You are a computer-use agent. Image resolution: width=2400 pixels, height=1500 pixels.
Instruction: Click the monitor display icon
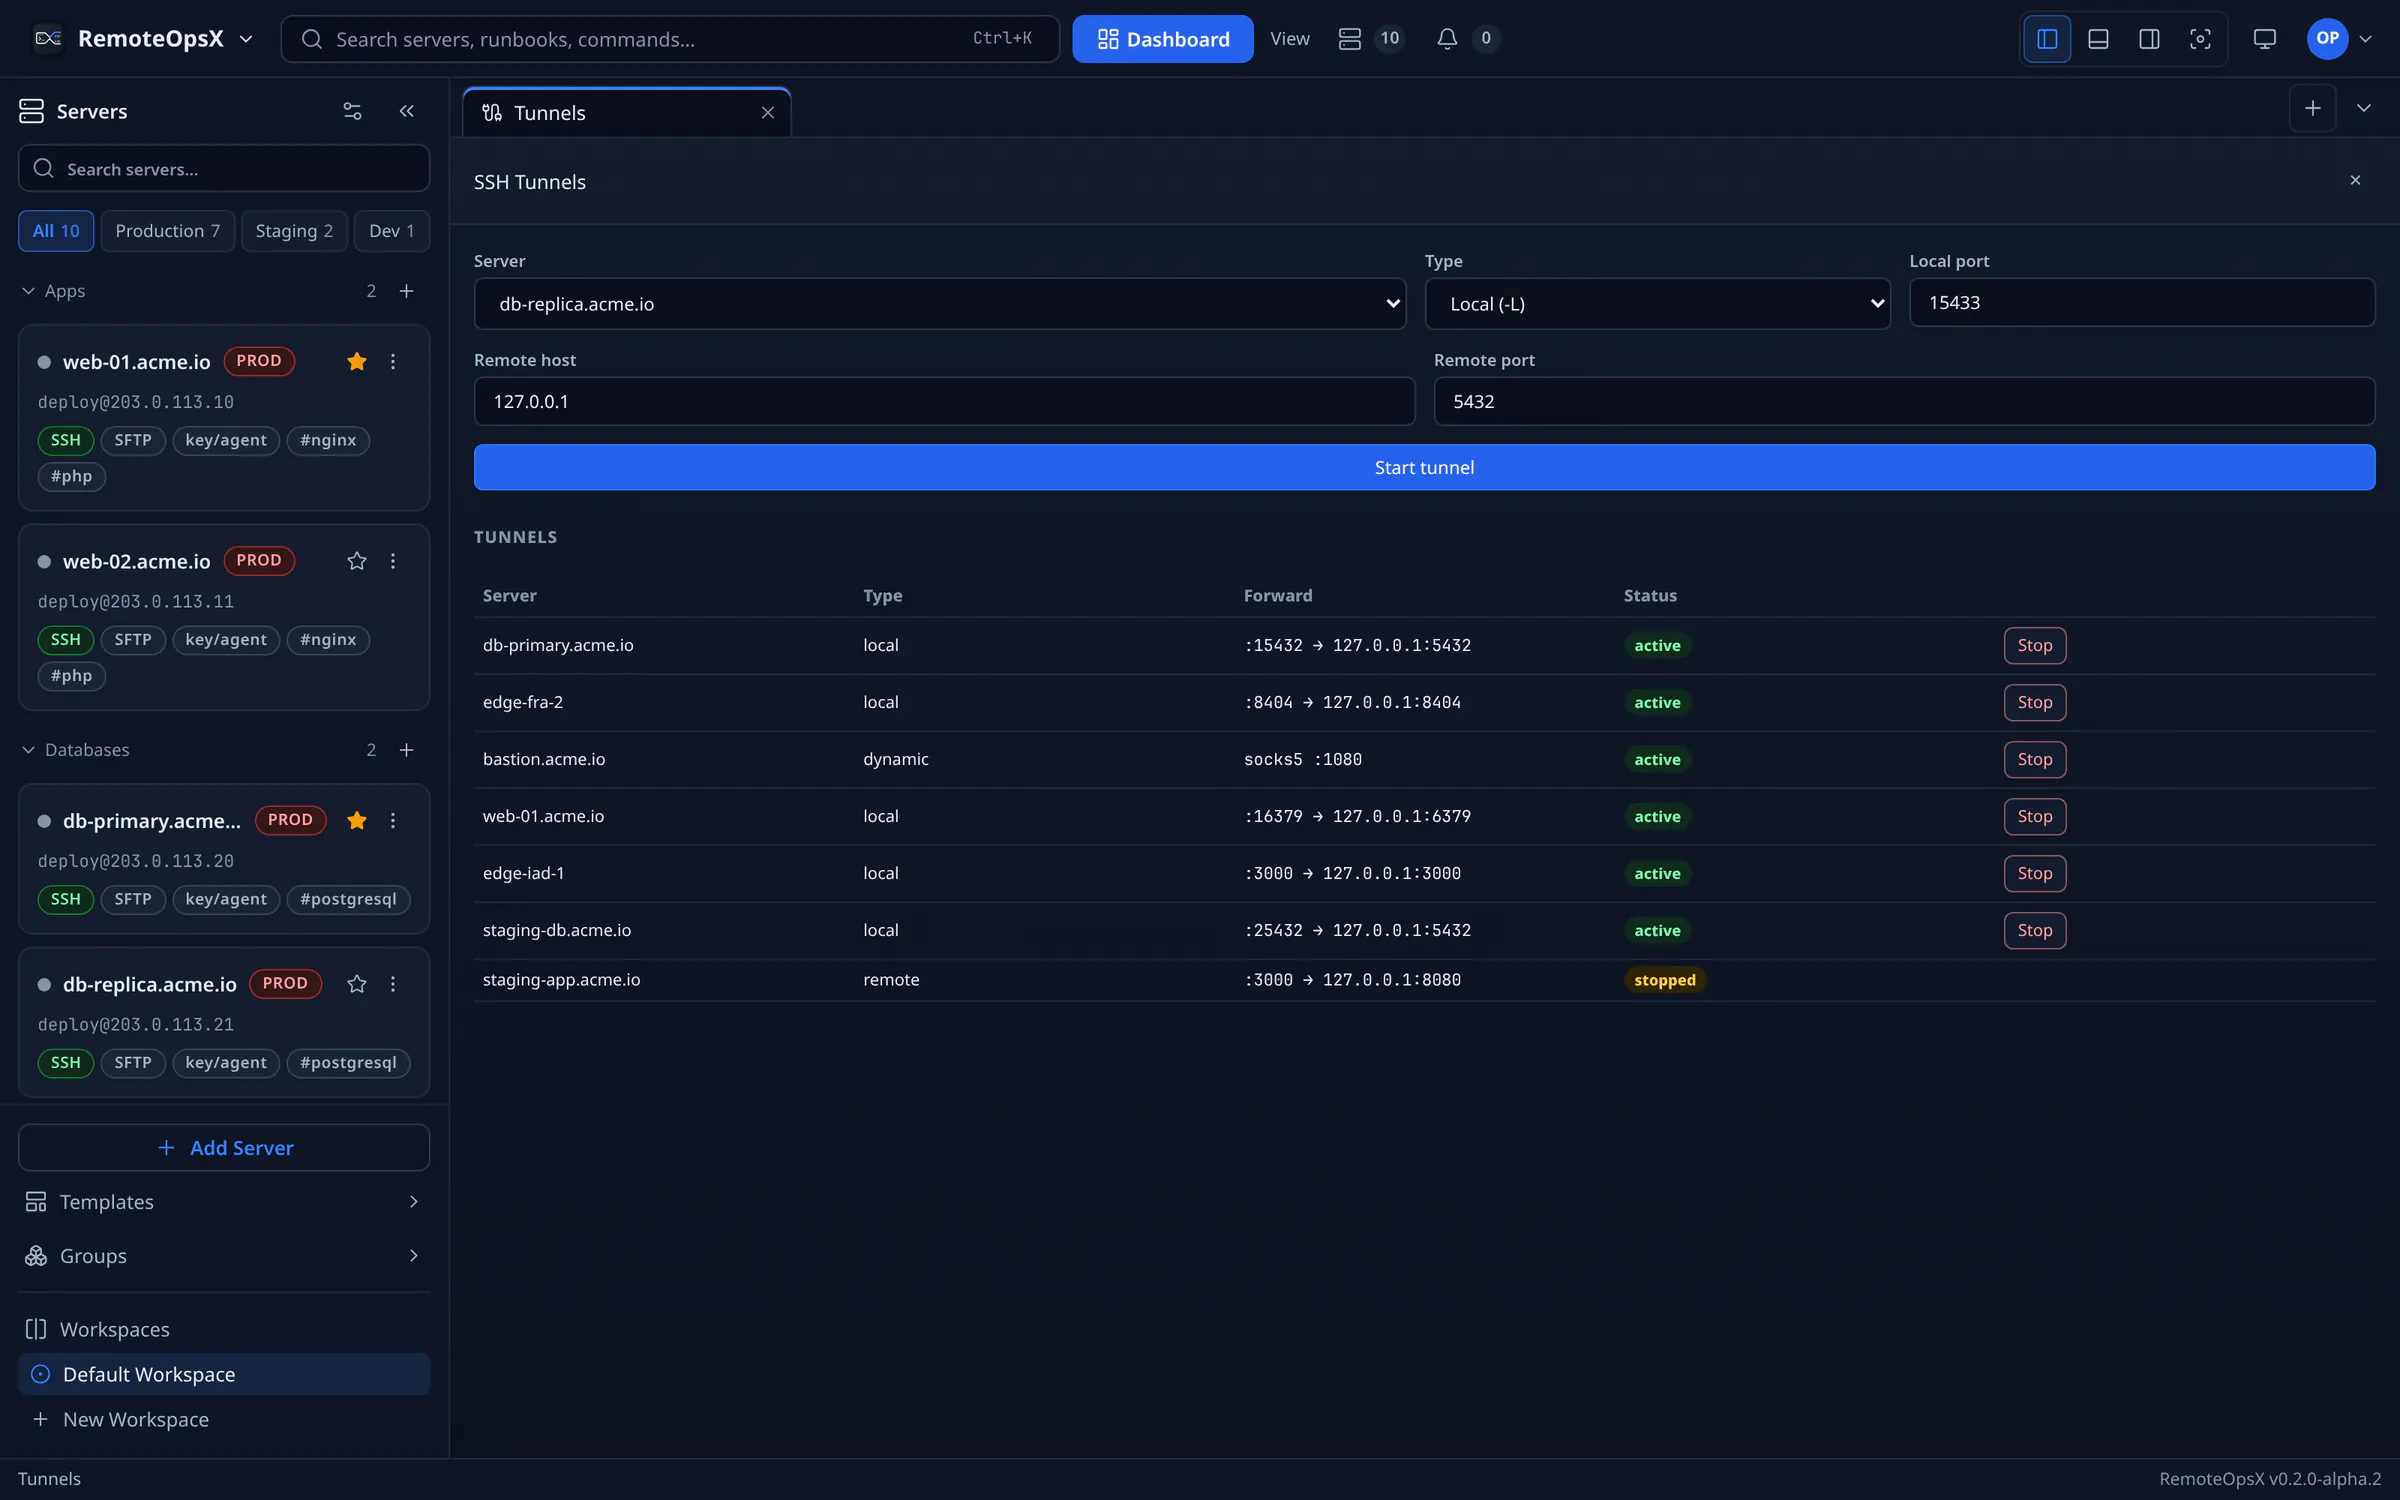click(2264, 39)
